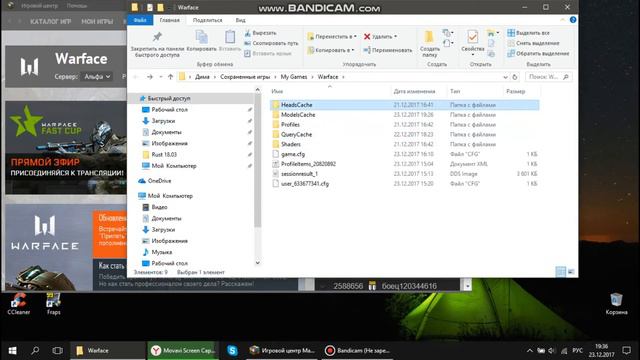
Task: Go forward with navigation arrow
Action: [x=150, y=77]
